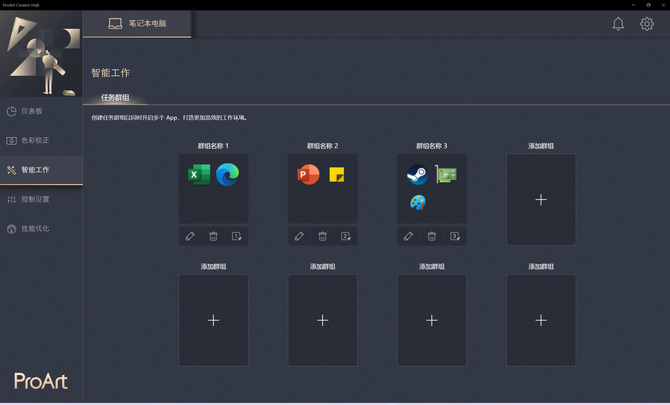670x405 pixels.
Task: Click the edit pencil for group 1
Action: click(x=190, y=236)
